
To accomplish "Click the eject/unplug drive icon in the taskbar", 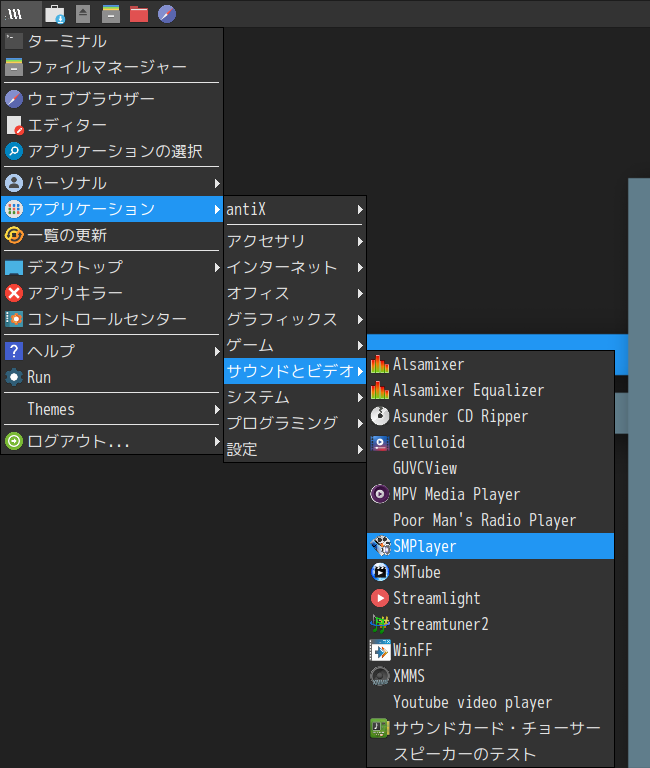I will coord(83,14).
